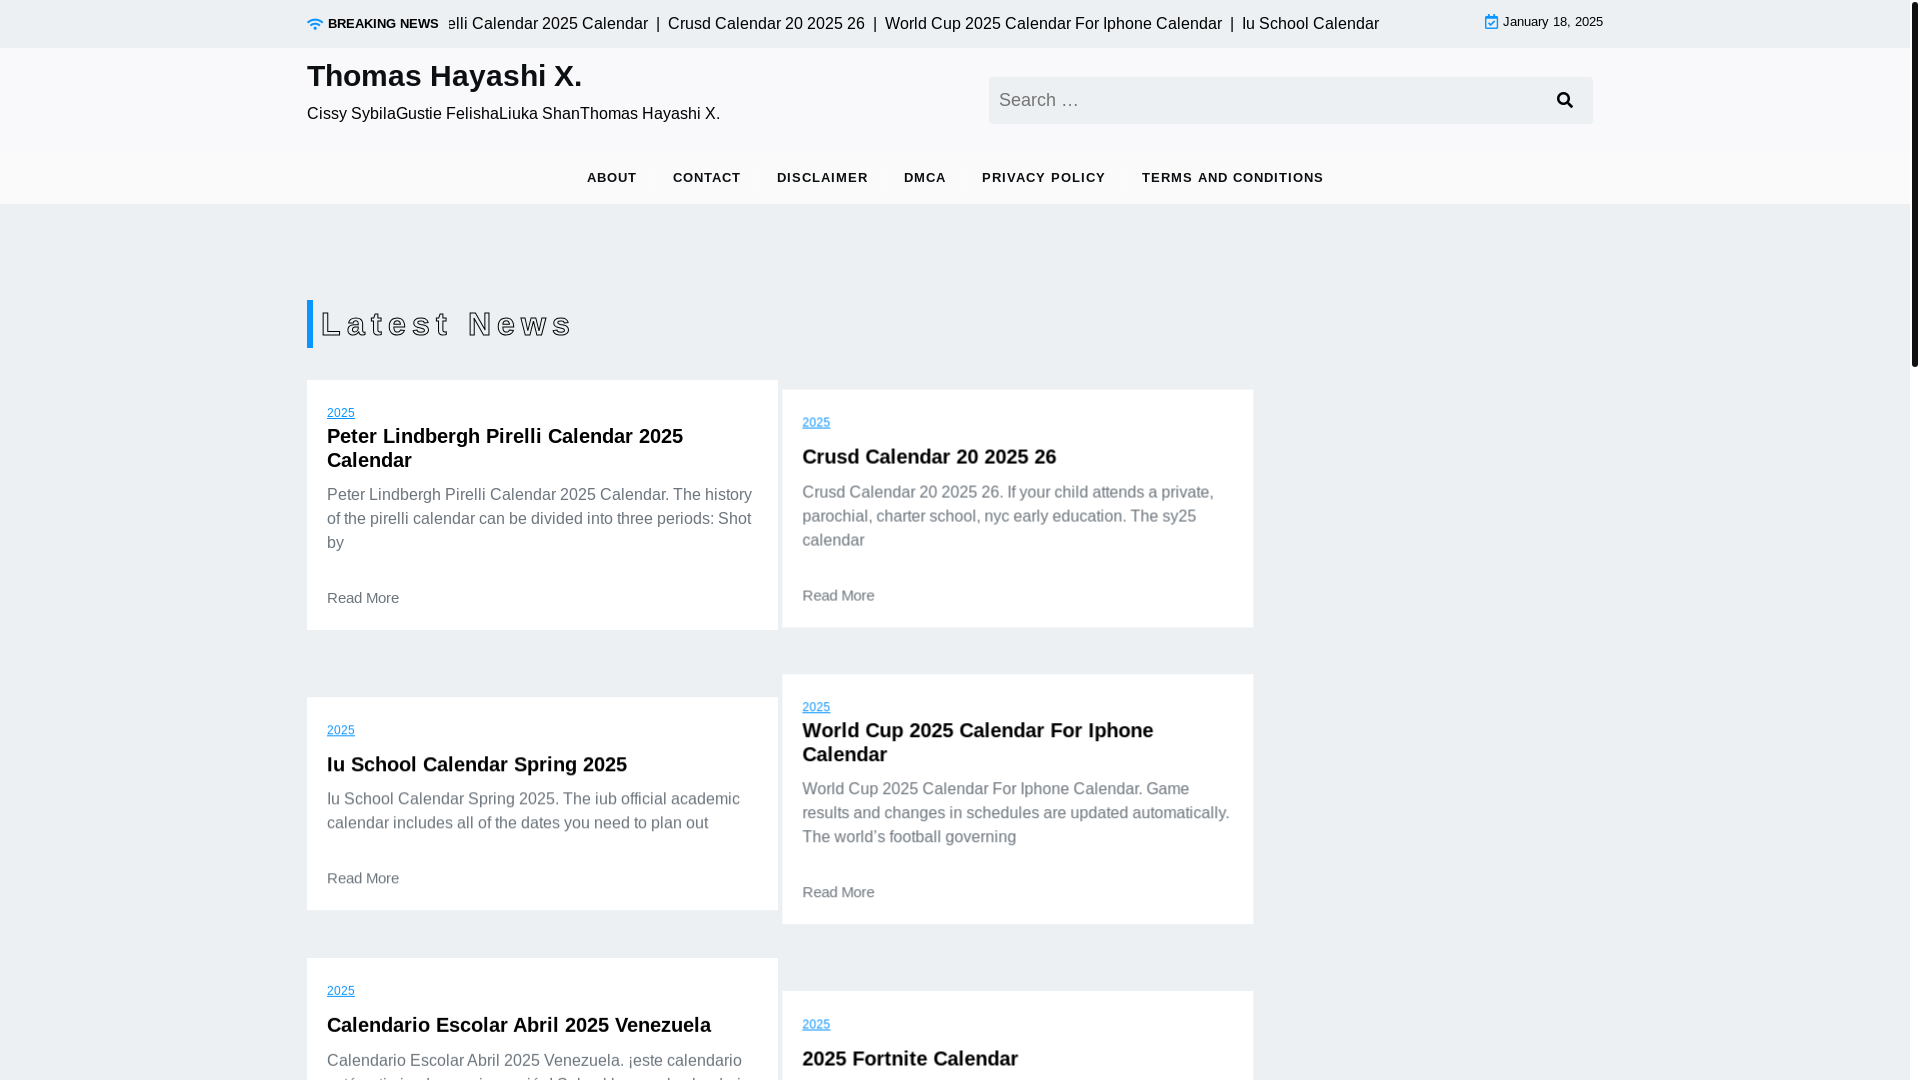The height and width of the screenshot is (1080, 1920).
Task: Click the calendar icon beside January 18 date
Action: 1491,22
